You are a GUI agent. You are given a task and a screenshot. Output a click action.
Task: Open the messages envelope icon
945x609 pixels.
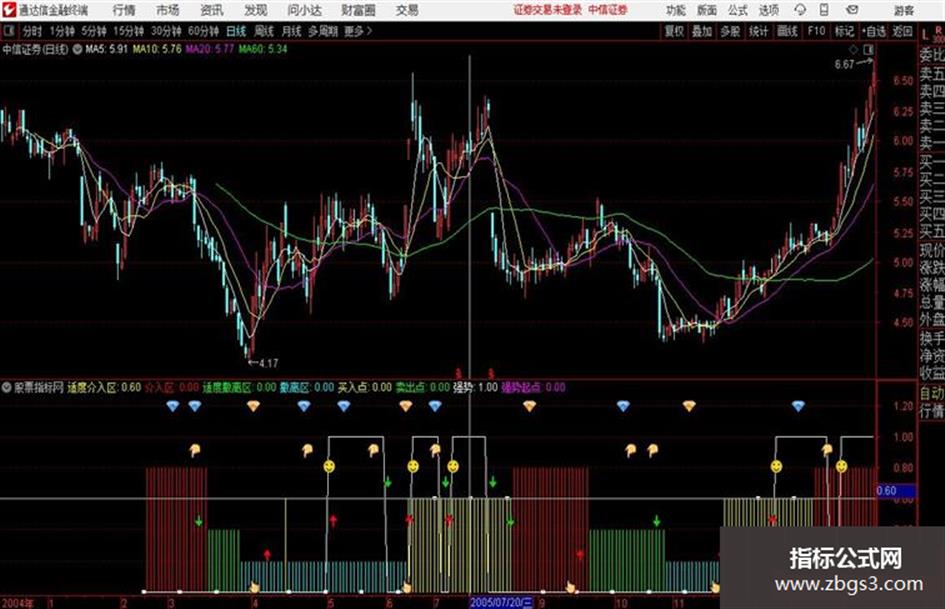tap(852, 10)
